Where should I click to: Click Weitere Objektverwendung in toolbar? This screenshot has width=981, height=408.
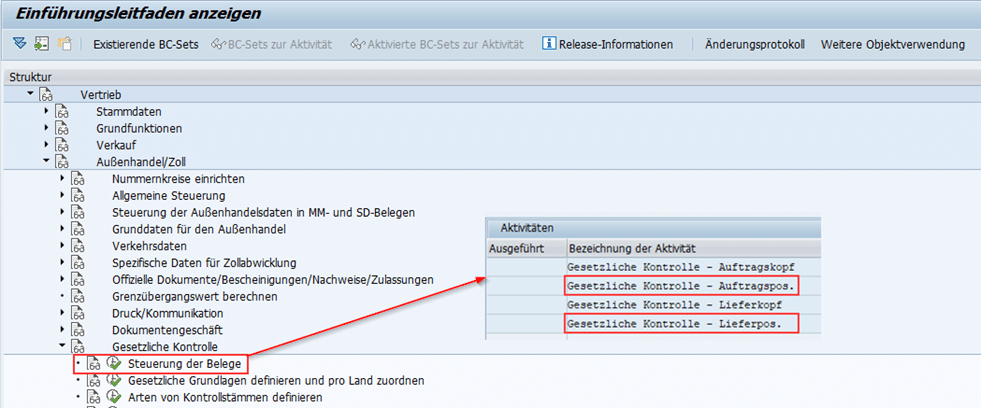(x=892, y=44)
